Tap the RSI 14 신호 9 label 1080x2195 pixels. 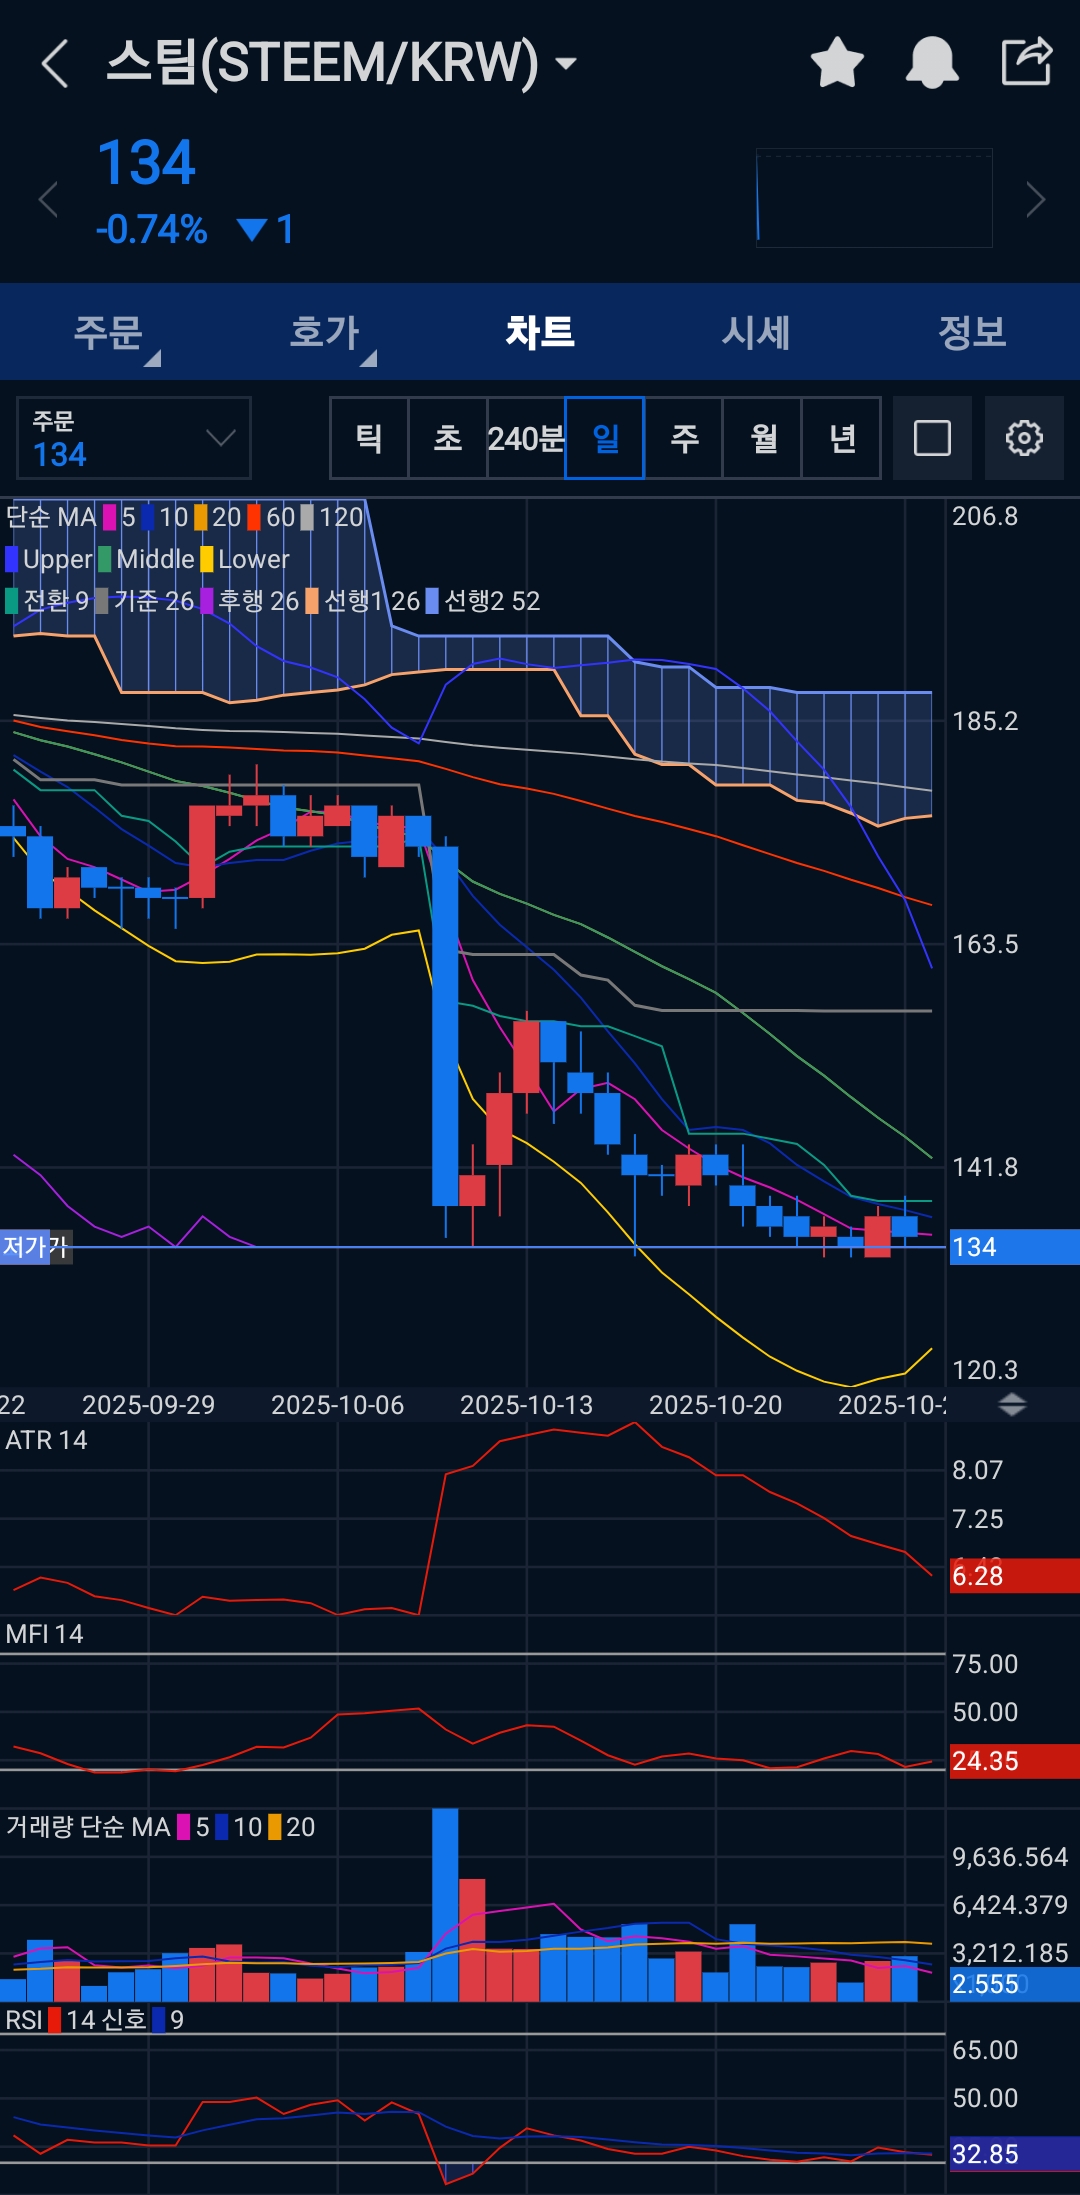[x=95, y=2020]
